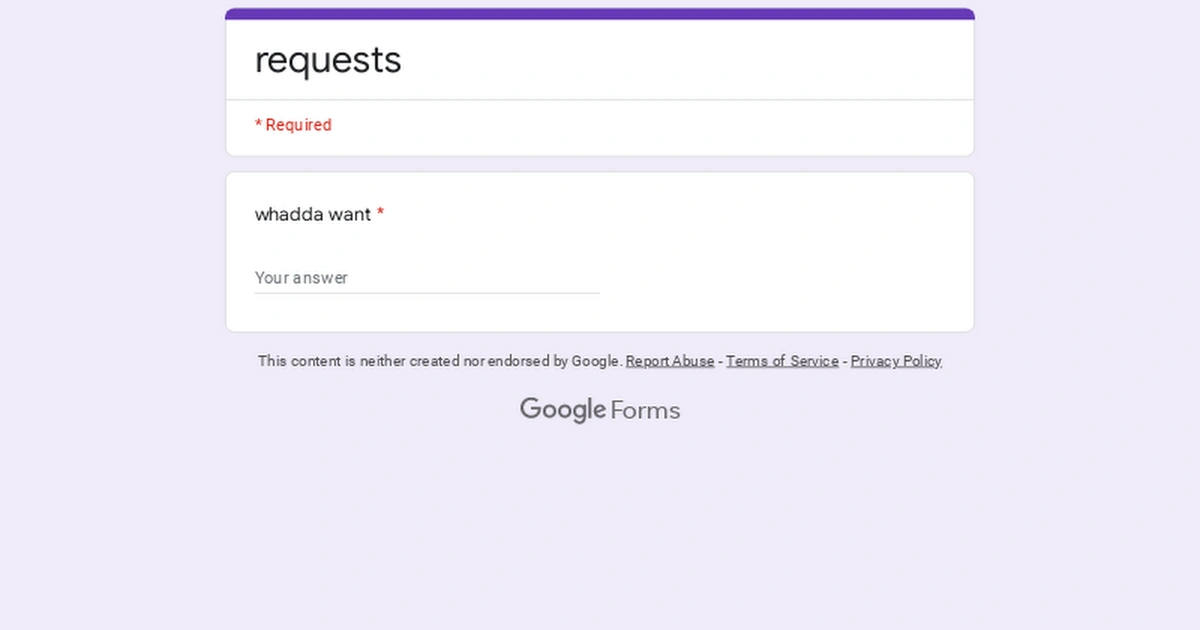Click the Google Forms logo

click(x=599, y=409)
